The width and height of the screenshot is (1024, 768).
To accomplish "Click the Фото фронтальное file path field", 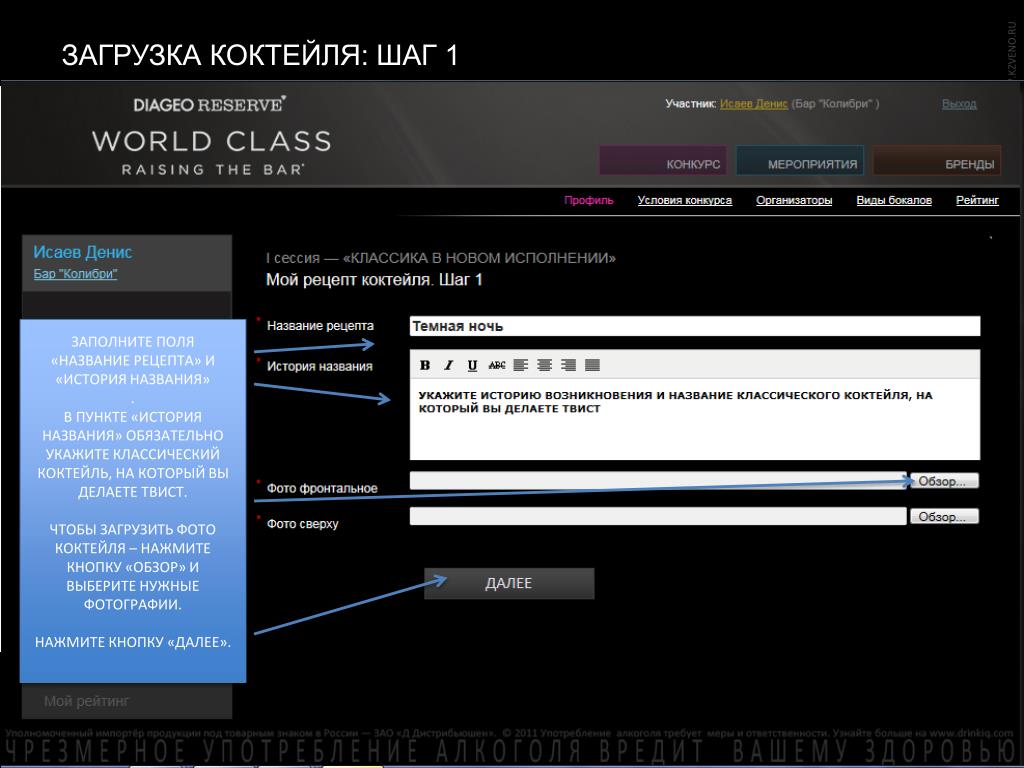I will pos(658,481).
